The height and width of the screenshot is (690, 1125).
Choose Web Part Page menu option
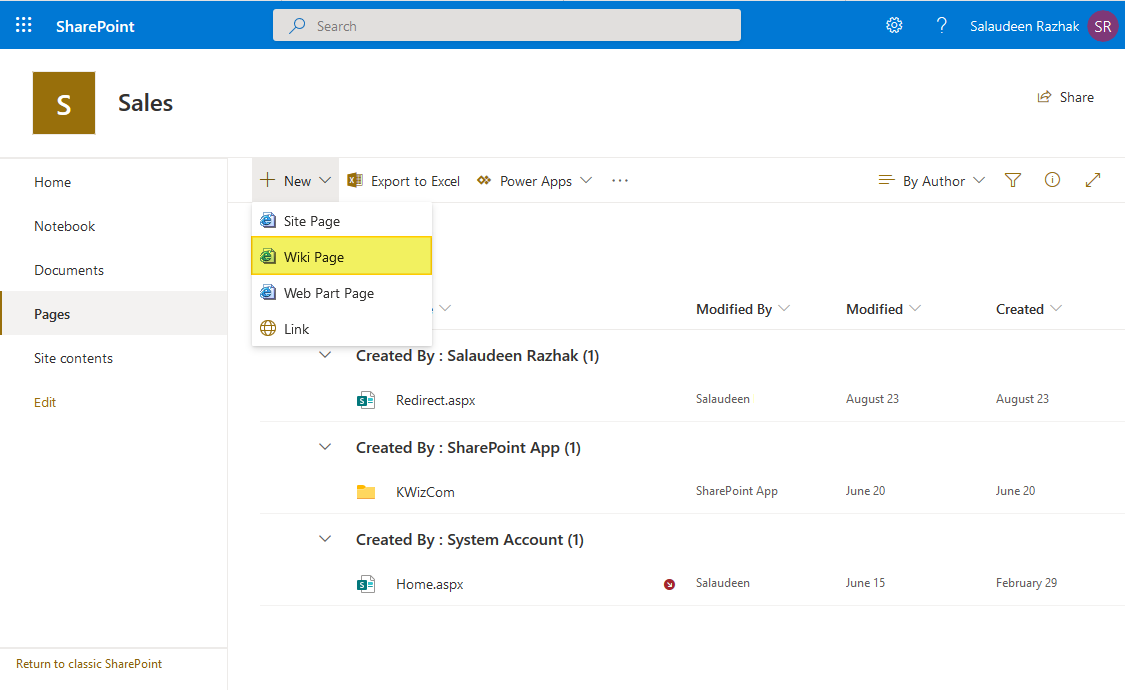pyautogui.click(x=328, y=293)
